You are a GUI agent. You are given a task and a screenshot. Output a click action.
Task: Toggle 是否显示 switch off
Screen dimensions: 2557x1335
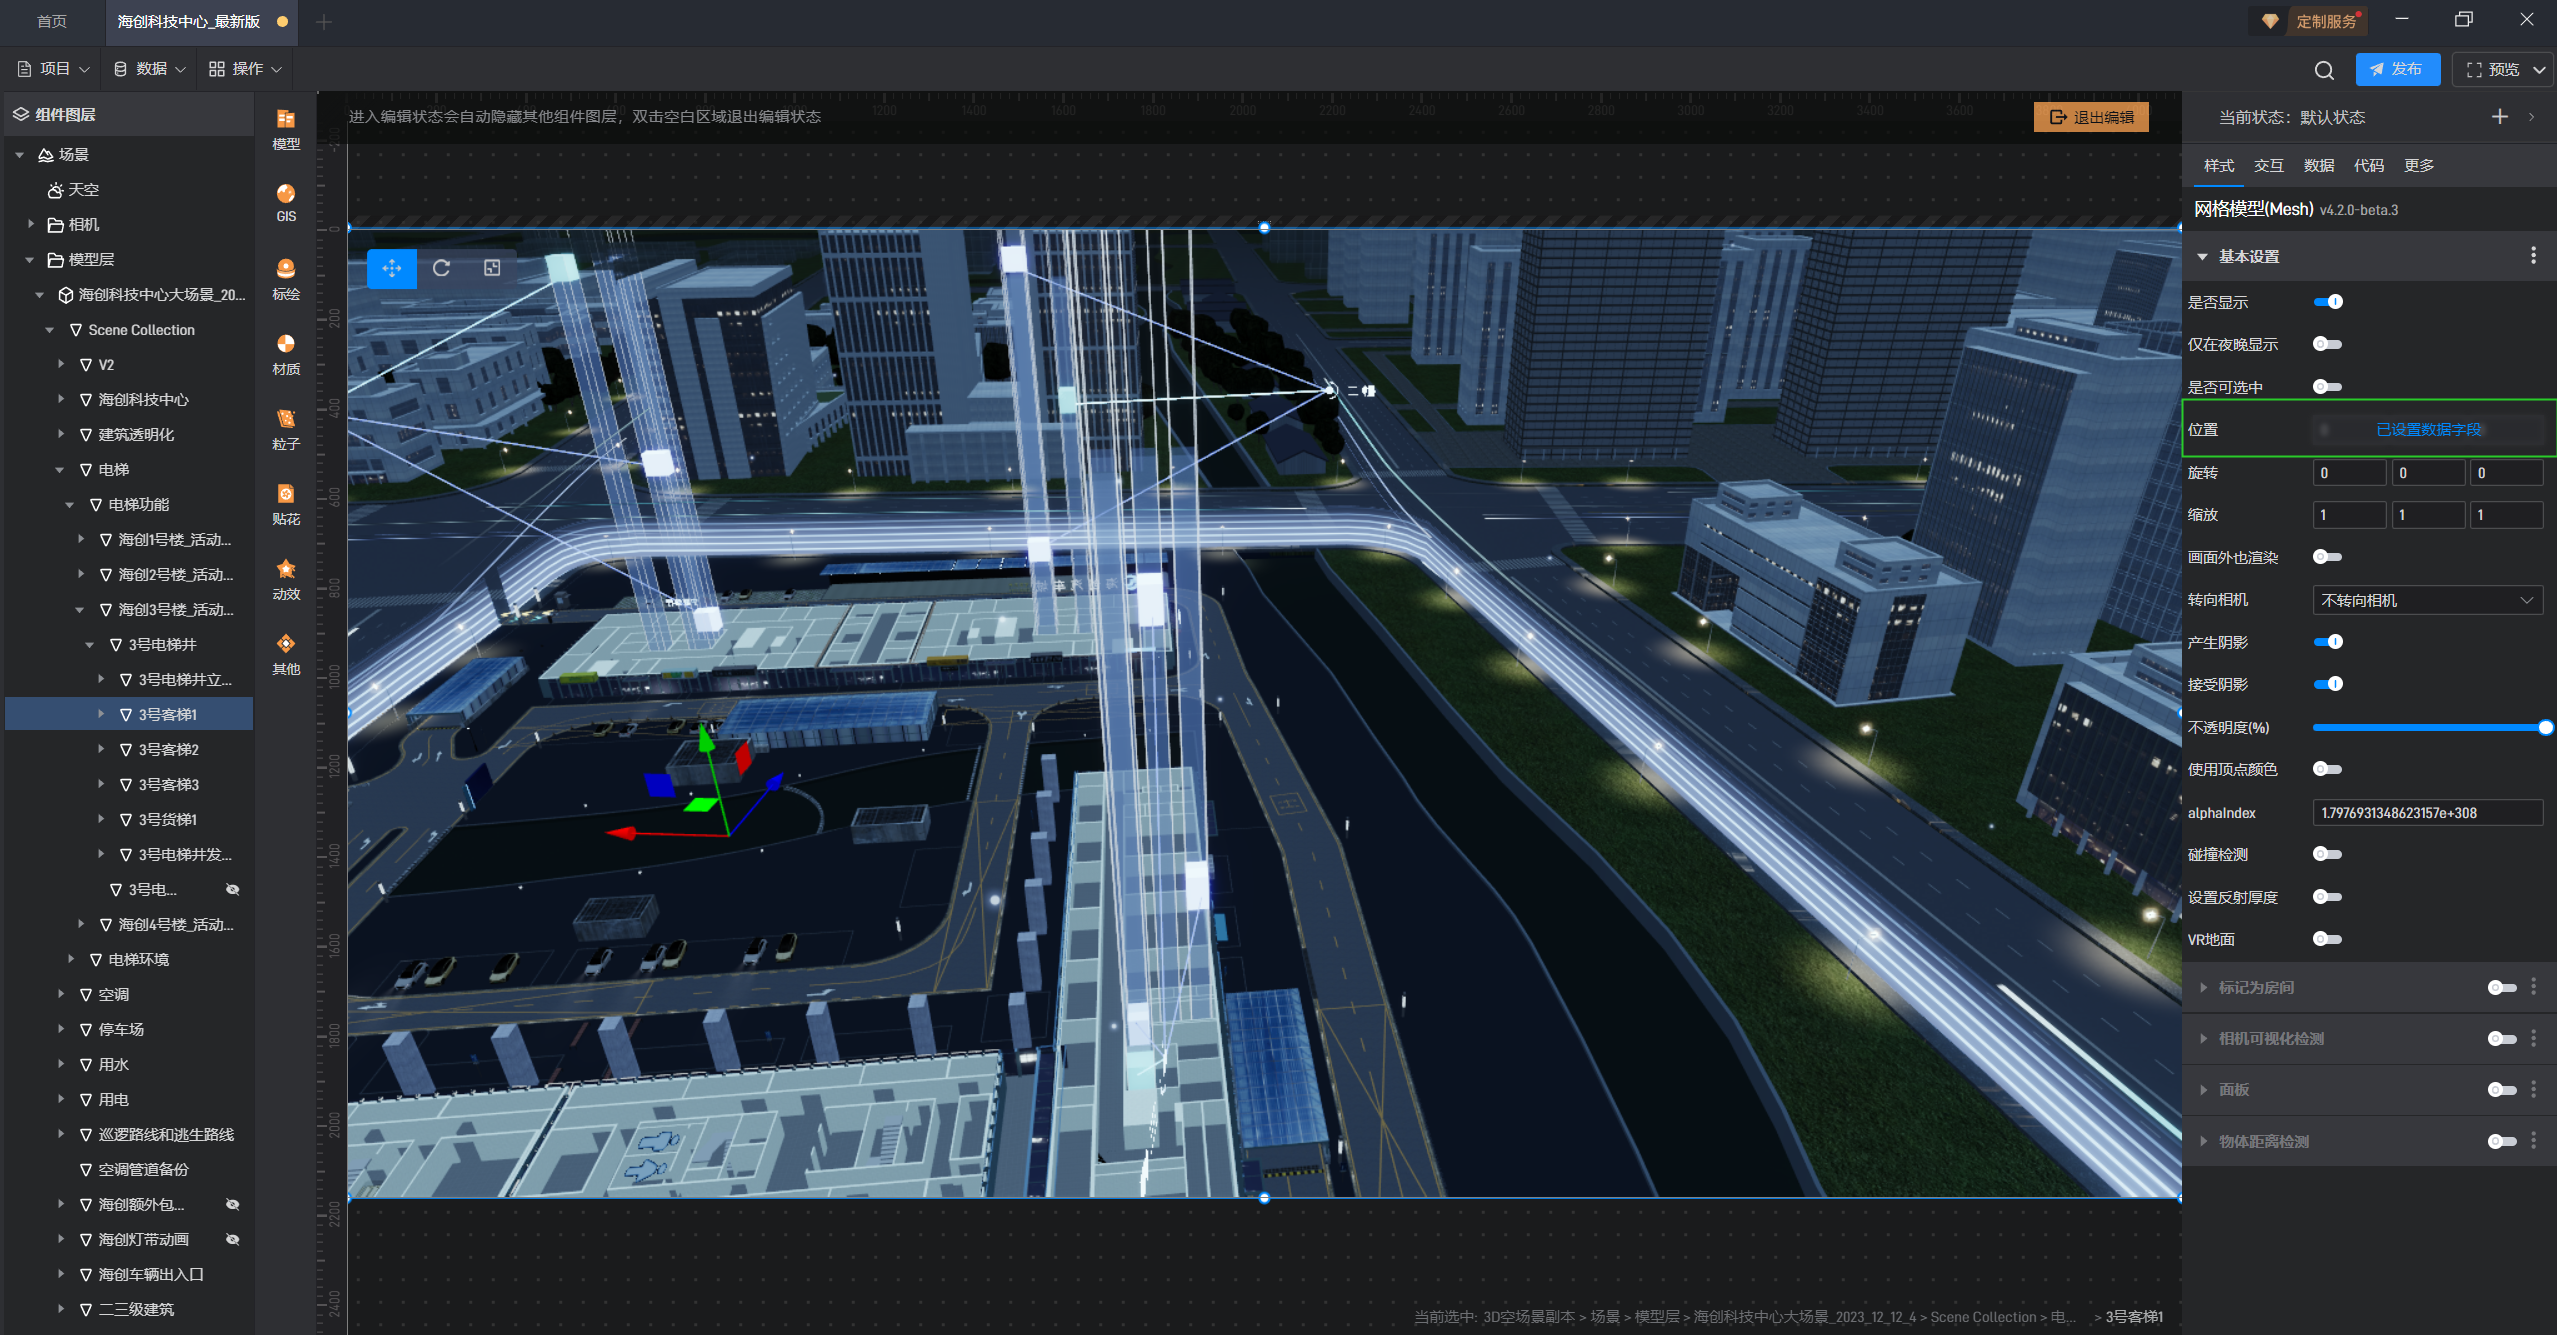[x=2327, y=302]
